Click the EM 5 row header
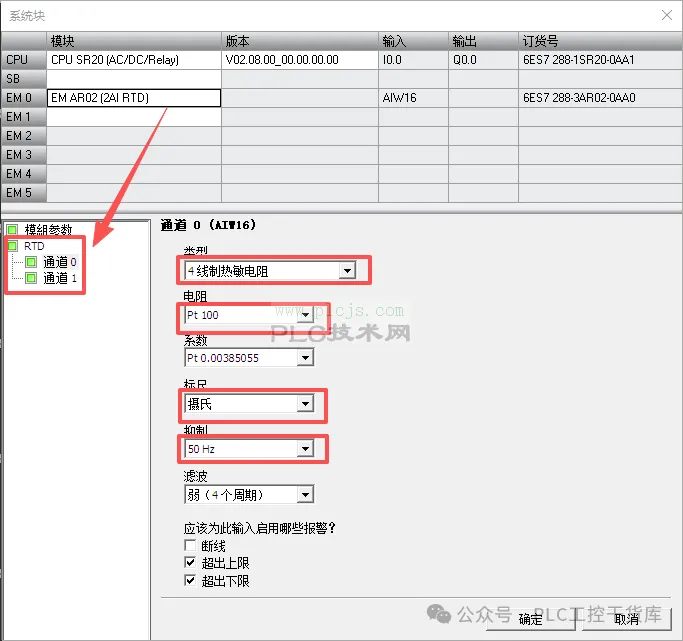Screen dimensions: 683x641 click(24, 192)
